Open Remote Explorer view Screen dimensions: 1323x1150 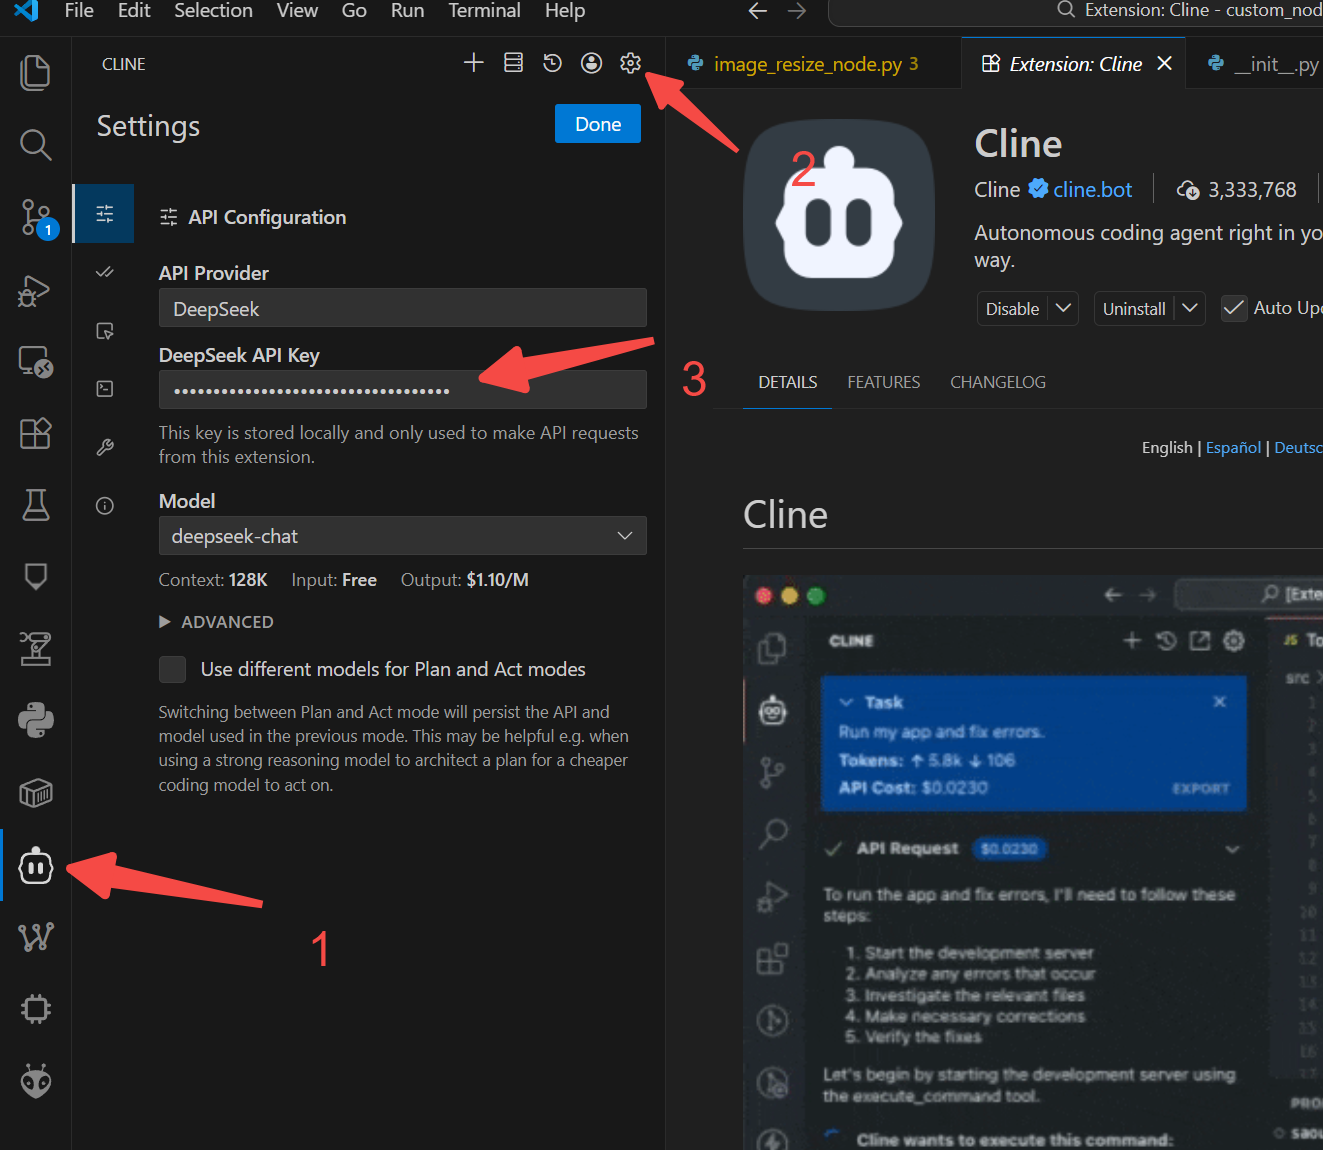click(35, 361)
